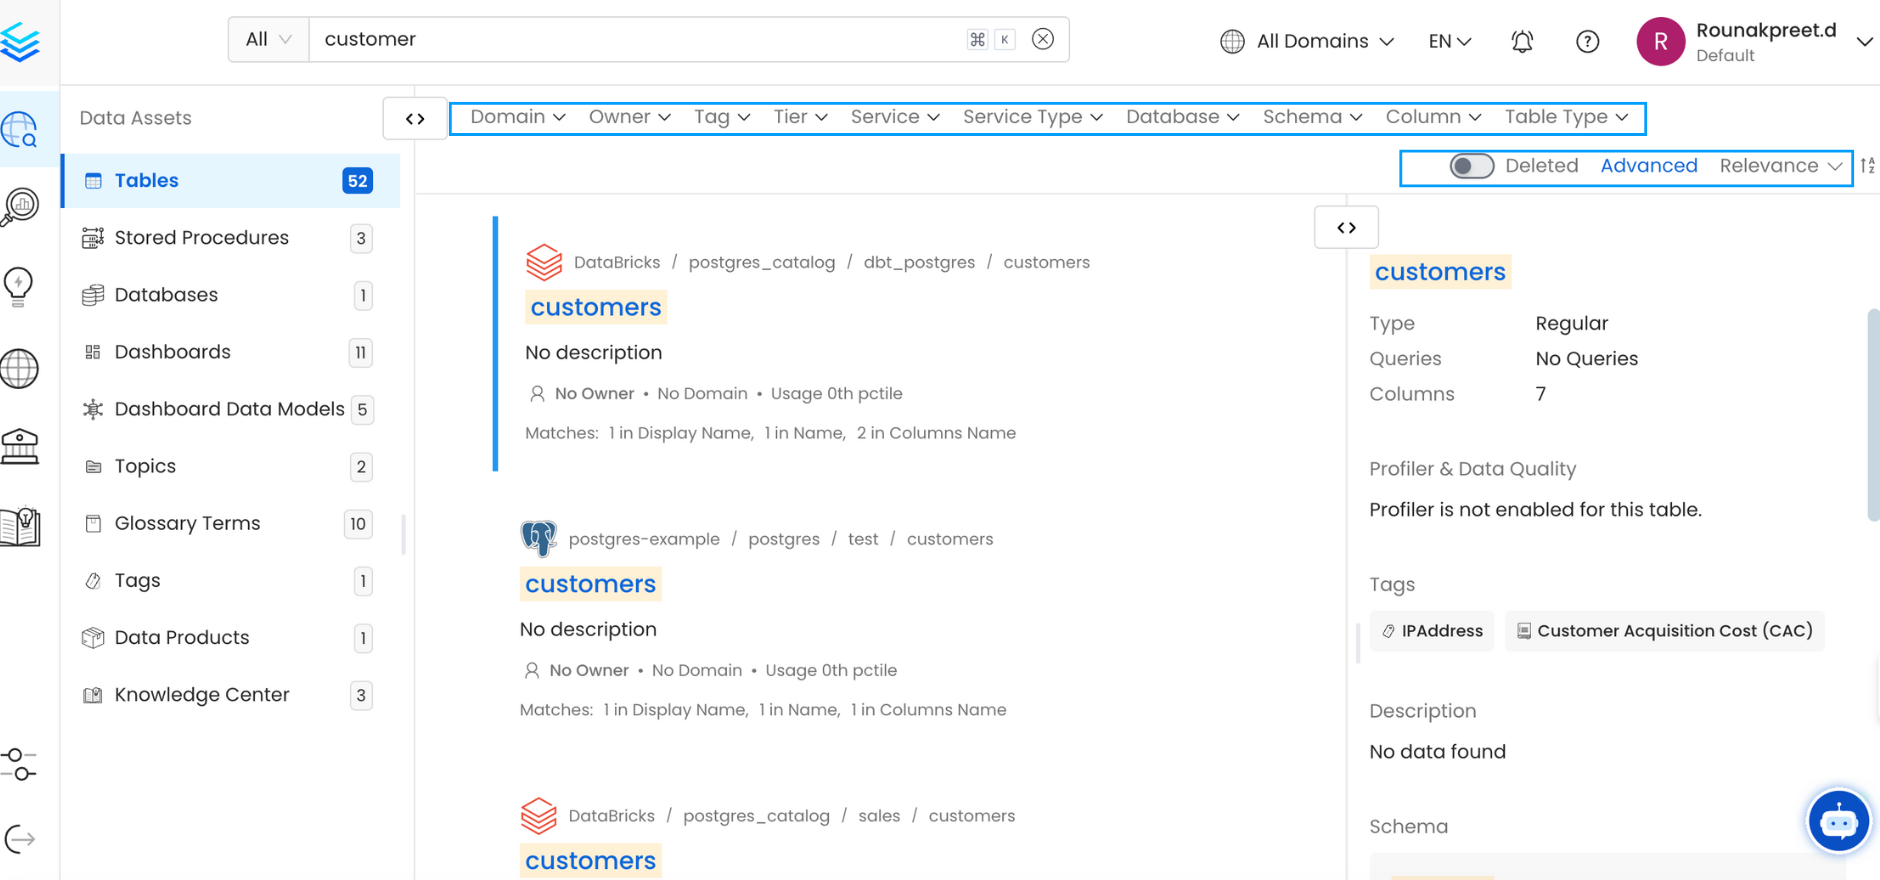Open the Domain filter dropdown
Image resolution: width=1880 pixels, height=880 pixels.
pos(518,117)
